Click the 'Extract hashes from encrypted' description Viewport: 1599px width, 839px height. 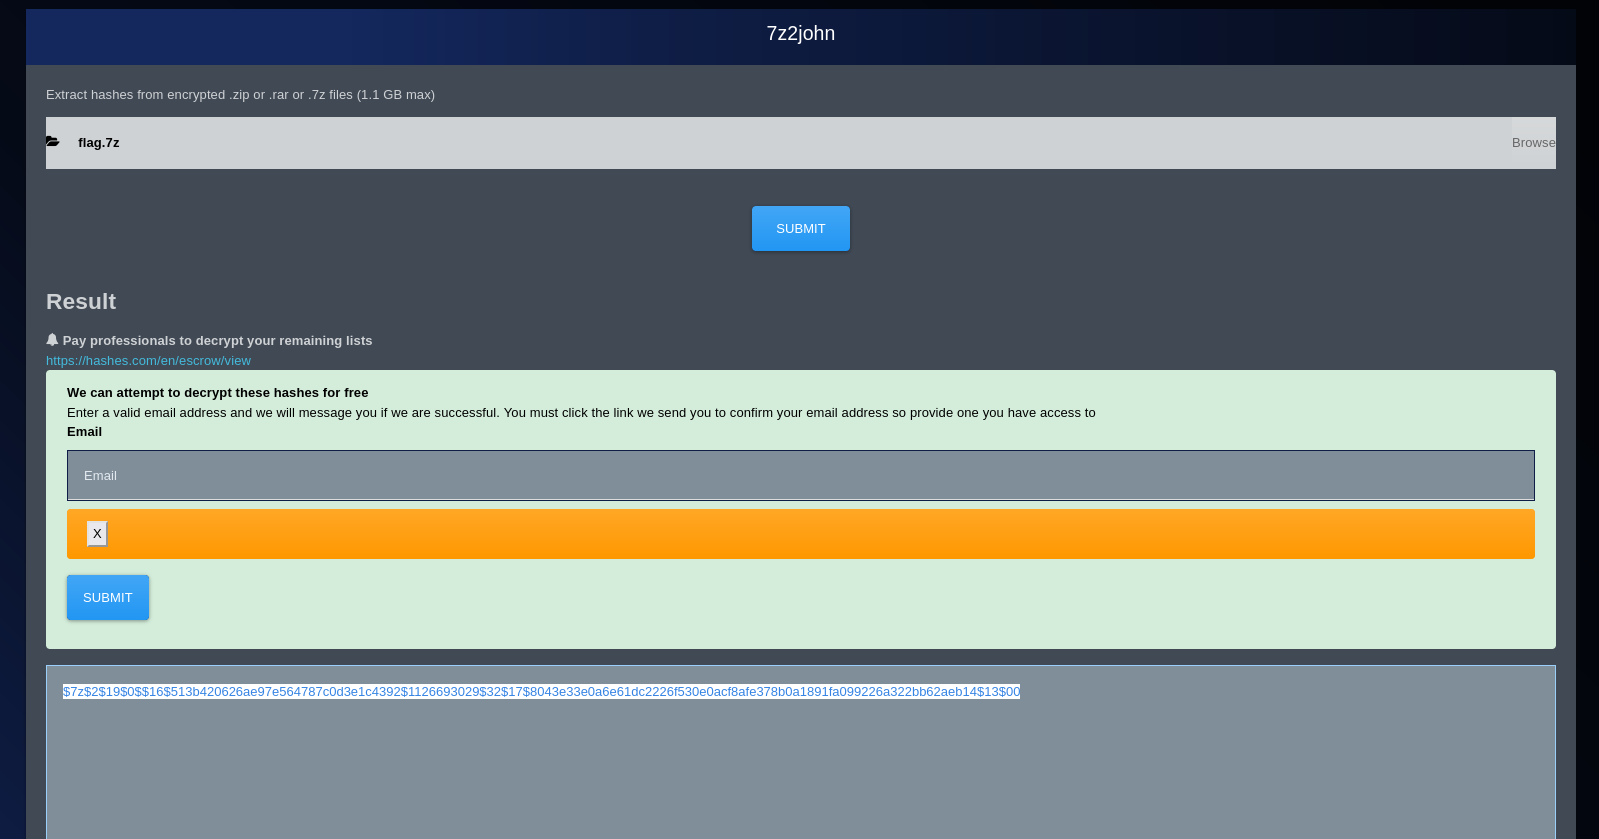click(x=240, y=95)
